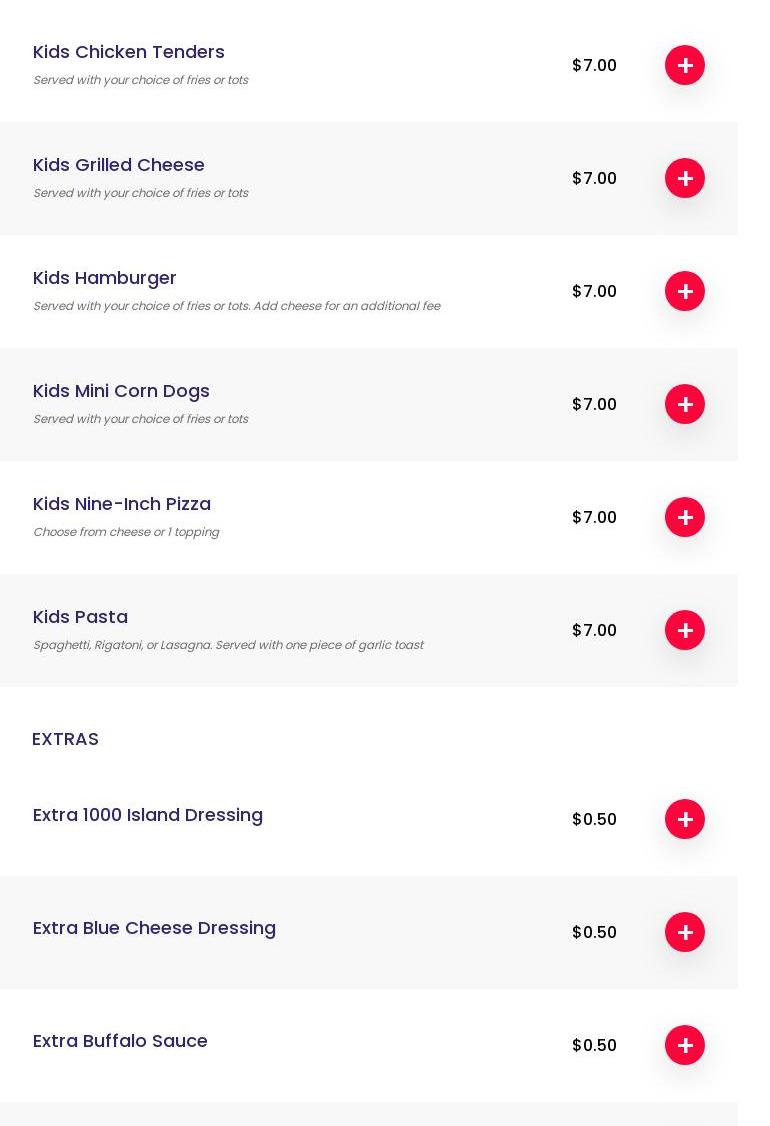Select the Extra Buffalo Sauce name
The width and height of the screenshot is (770, 1126).
coord(120,1041)
